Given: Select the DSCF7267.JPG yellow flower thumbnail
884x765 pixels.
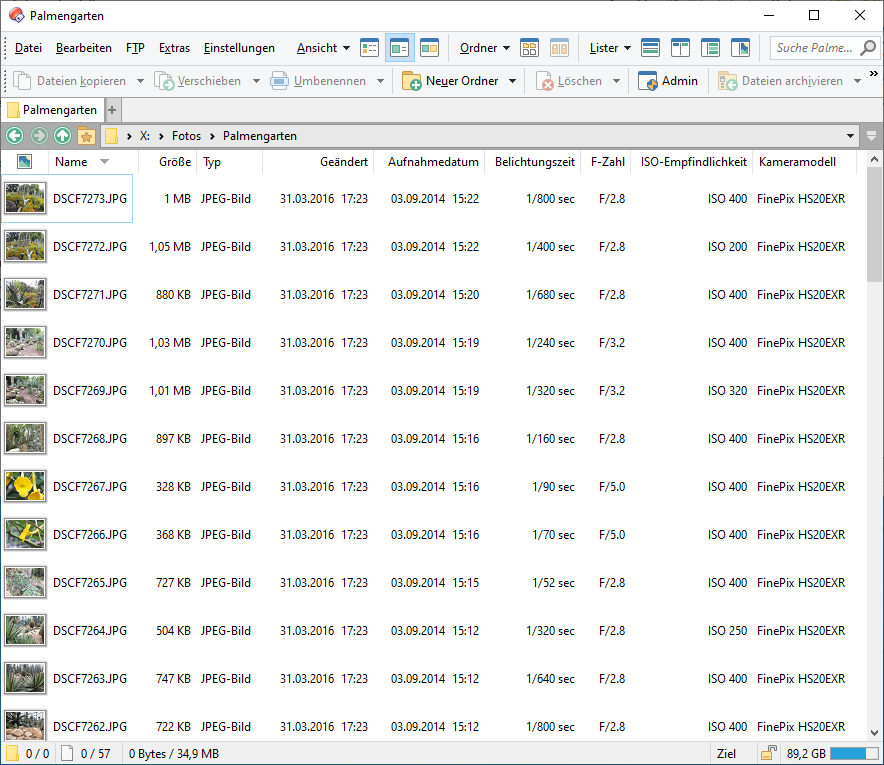Looking at the screenshot, I should [25, 487].
